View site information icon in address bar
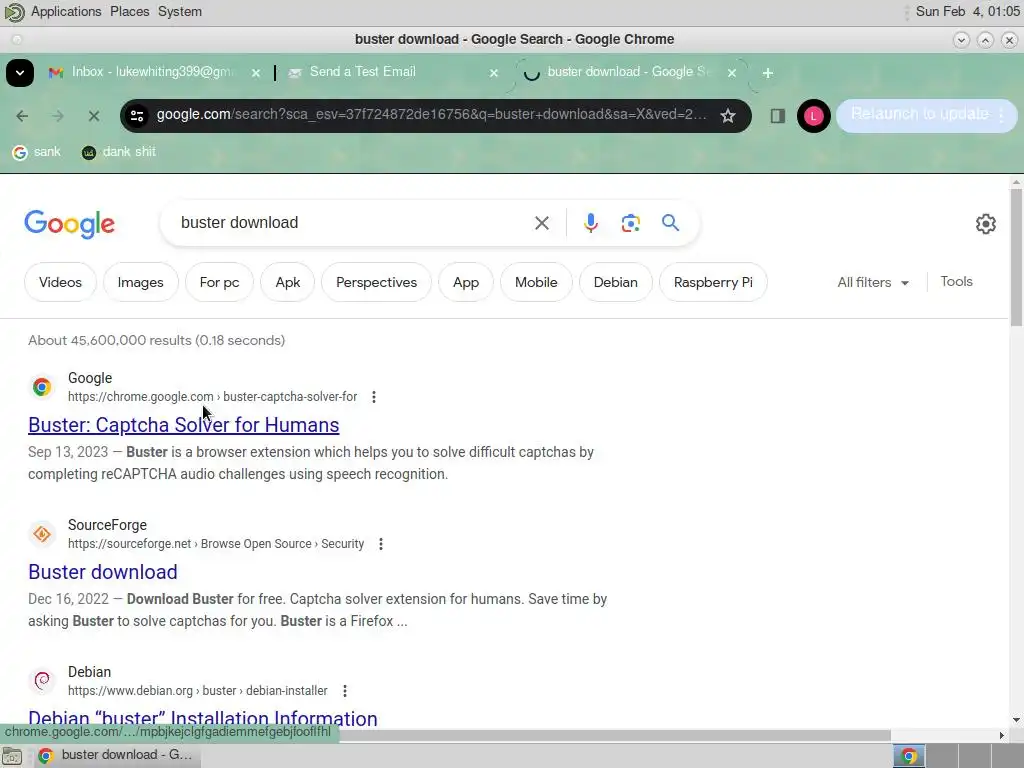Screen dimensions: 1024x768 136,116
